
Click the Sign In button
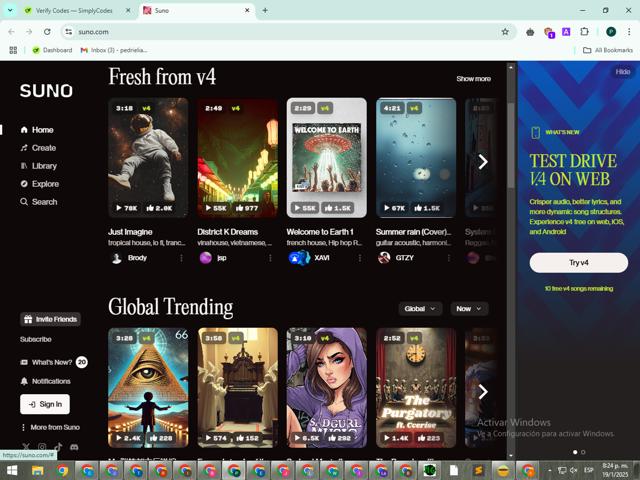(x=45, y=404)
